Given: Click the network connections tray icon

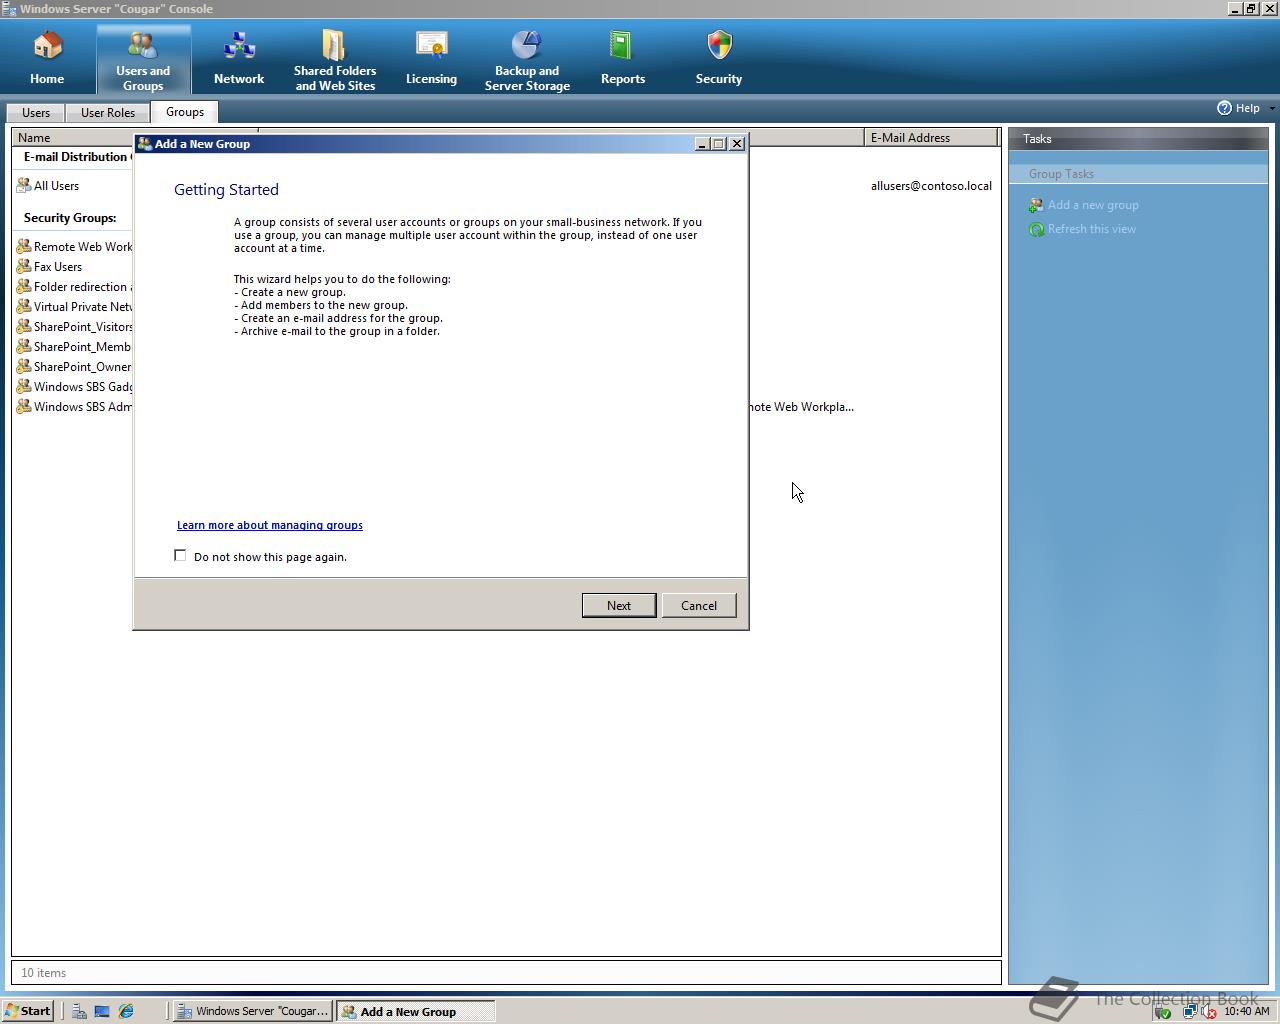Looking at the screenshot, I should (x=1189, y=1012).
